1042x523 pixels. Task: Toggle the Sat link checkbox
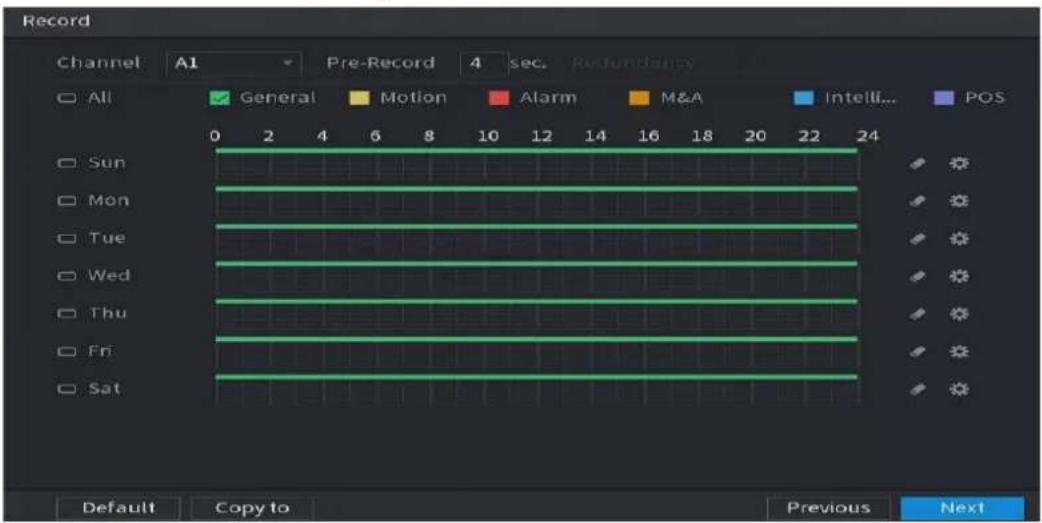coord(66,389)
